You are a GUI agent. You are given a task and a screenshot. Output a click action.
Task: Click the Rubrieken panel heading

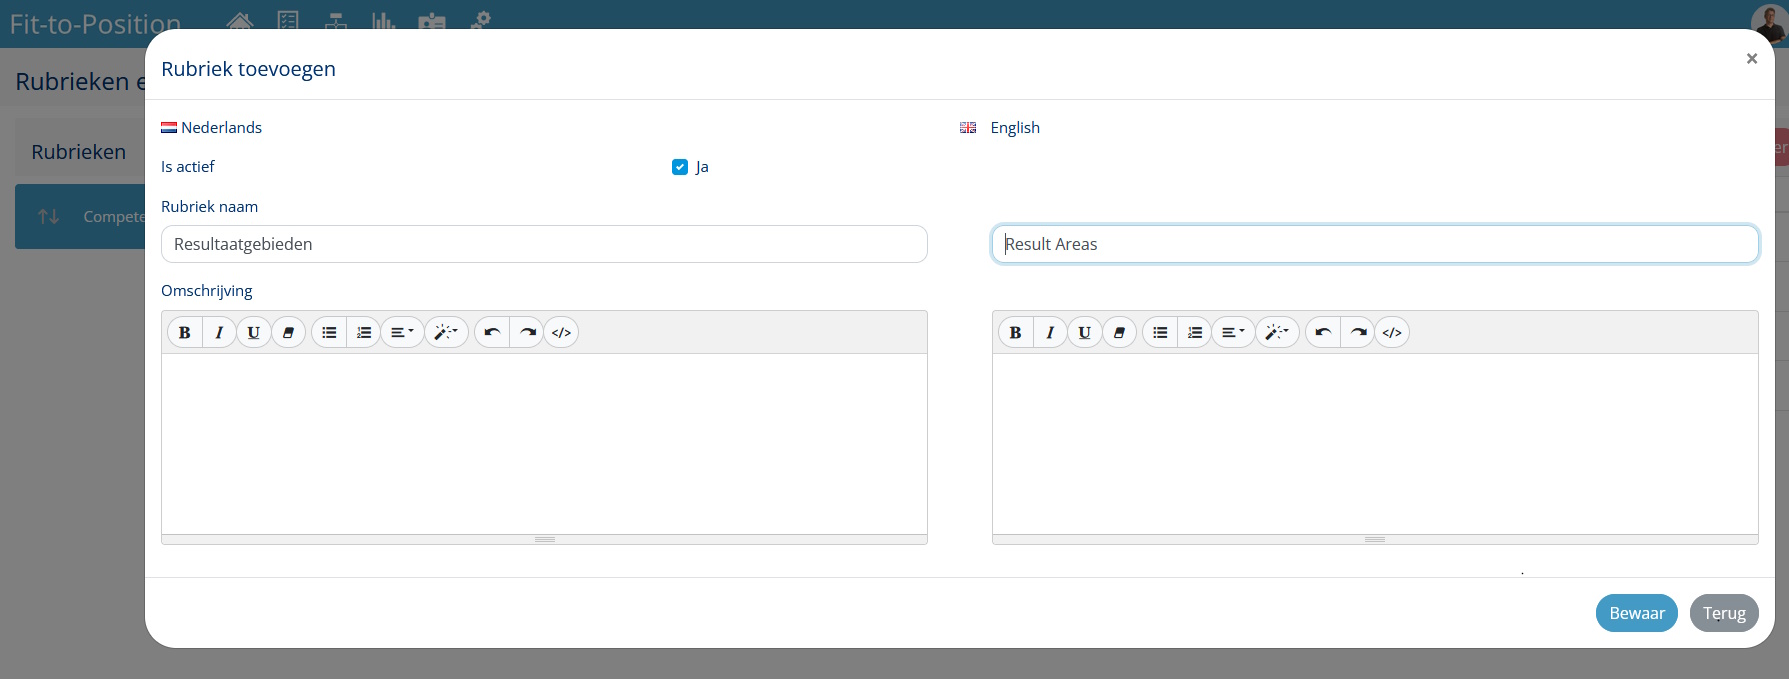pyautogui.click(x=78, y=152)
